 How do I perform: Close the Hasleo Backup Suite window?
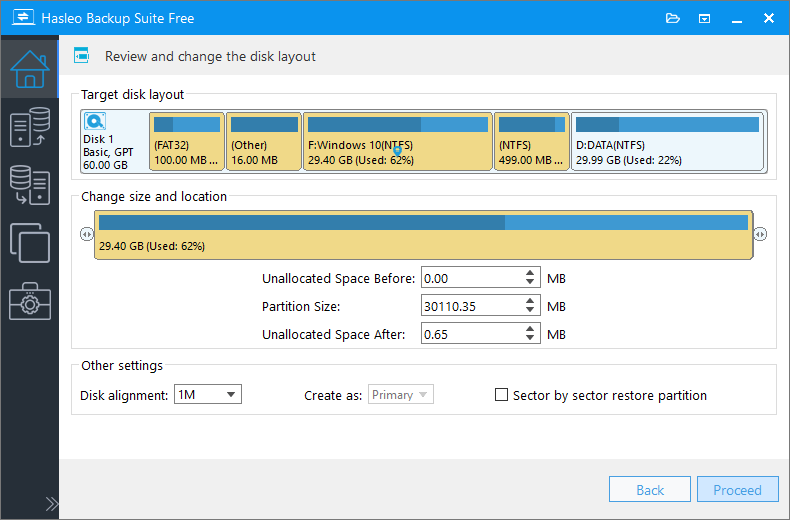tap(769, 18)
